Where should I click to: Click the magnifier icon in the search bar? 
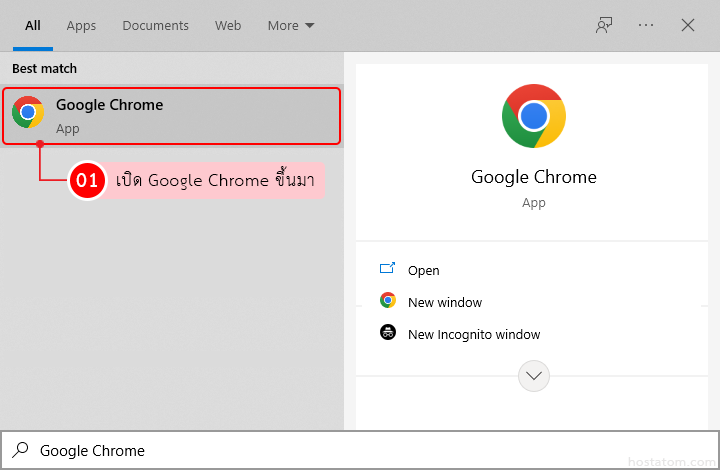(x=20, y=451)
